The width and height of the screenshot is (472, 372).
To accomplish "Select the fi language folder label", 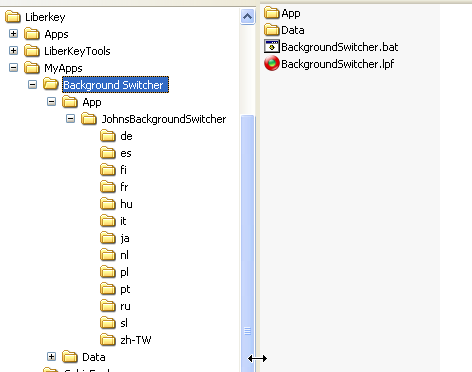I will (123, 170).
